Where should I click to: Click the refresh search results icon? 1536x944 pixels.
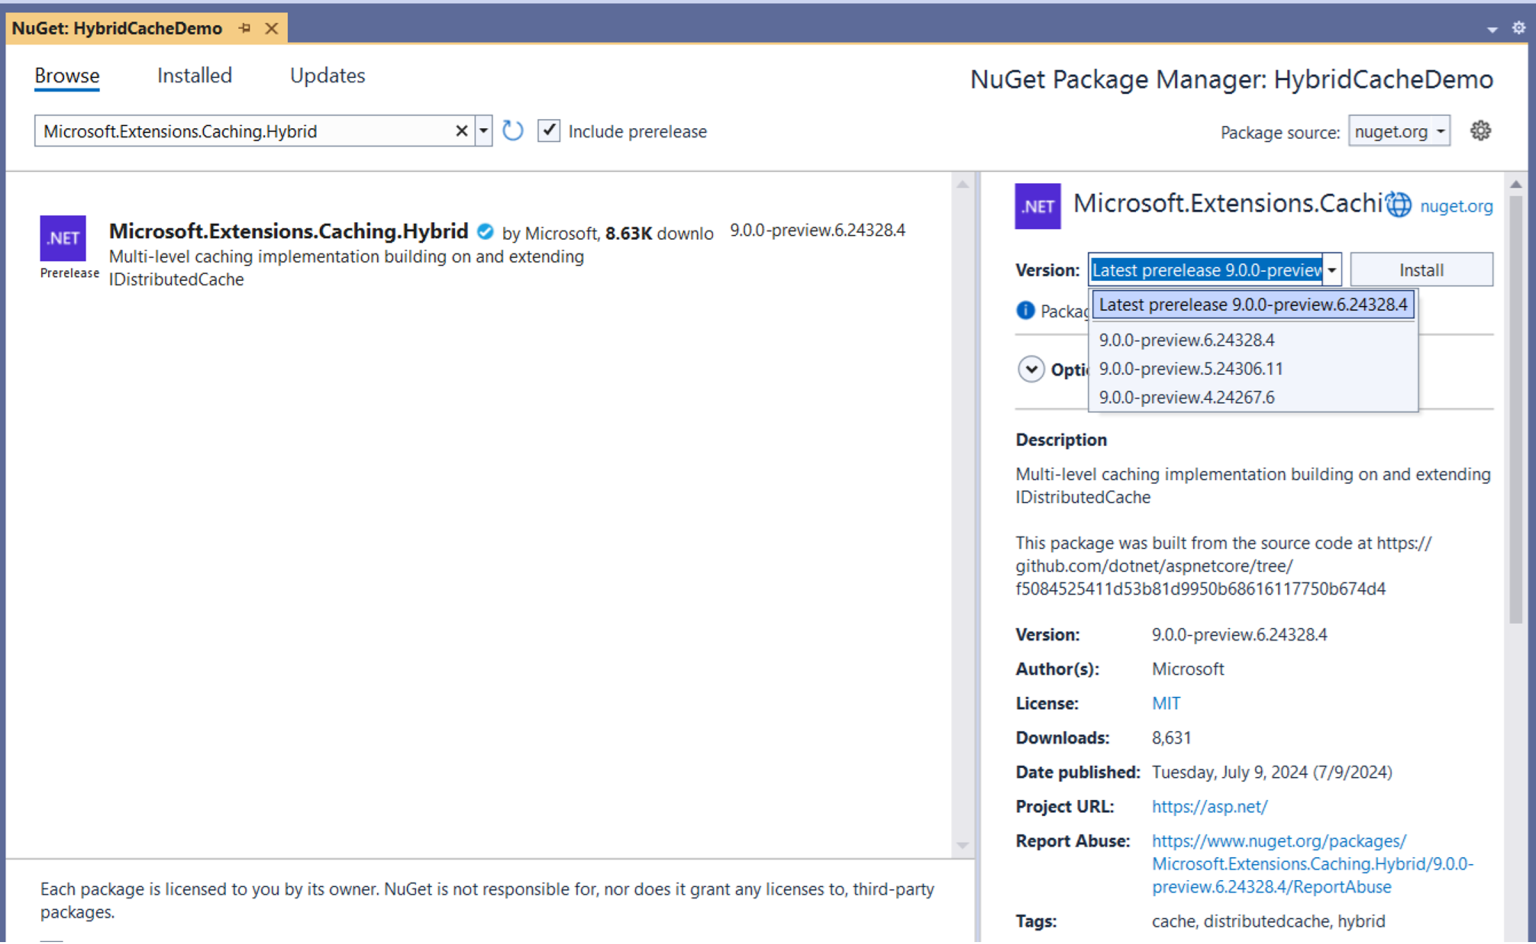(513, 130)
